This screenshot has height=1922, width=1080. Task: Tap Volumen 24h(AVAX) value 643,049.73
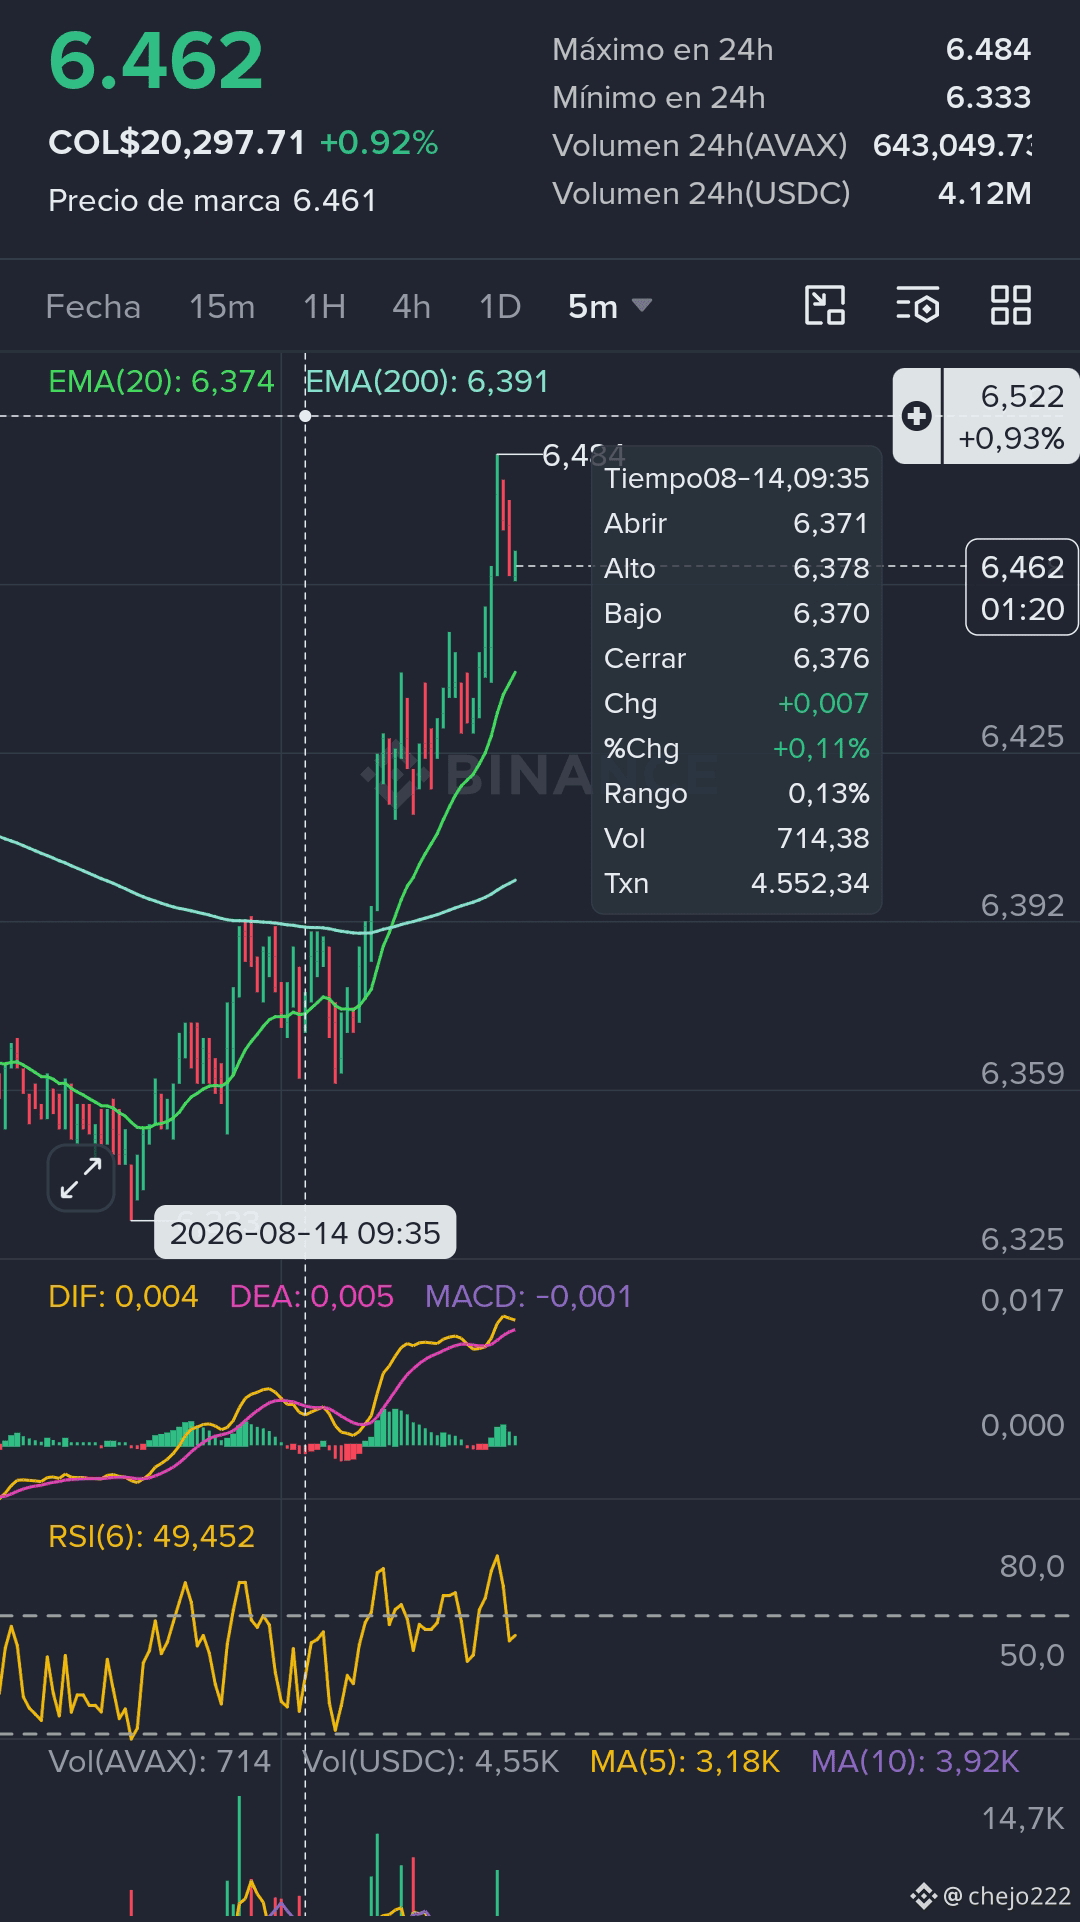coord(952,145)
